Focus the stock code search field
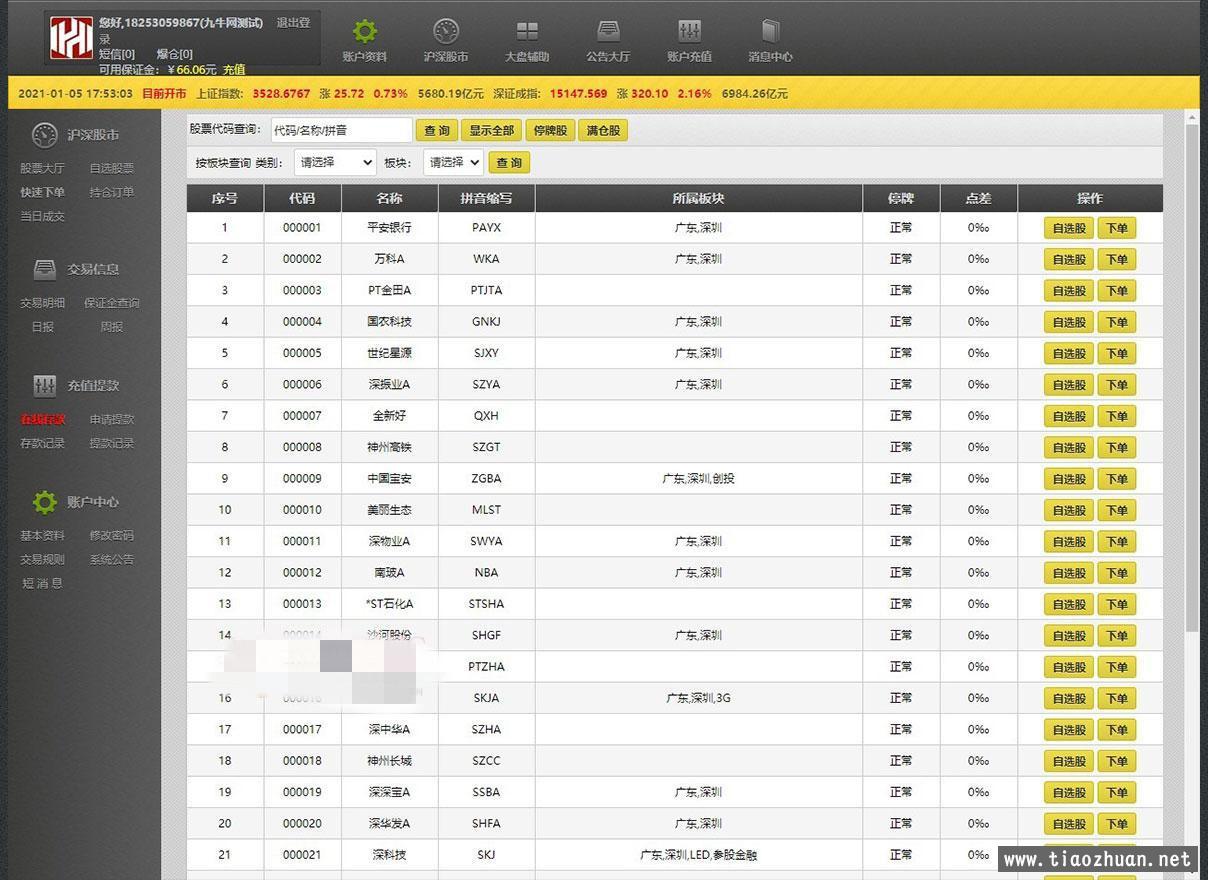Viewport: 1208px width, 880px height. point(341,130)
